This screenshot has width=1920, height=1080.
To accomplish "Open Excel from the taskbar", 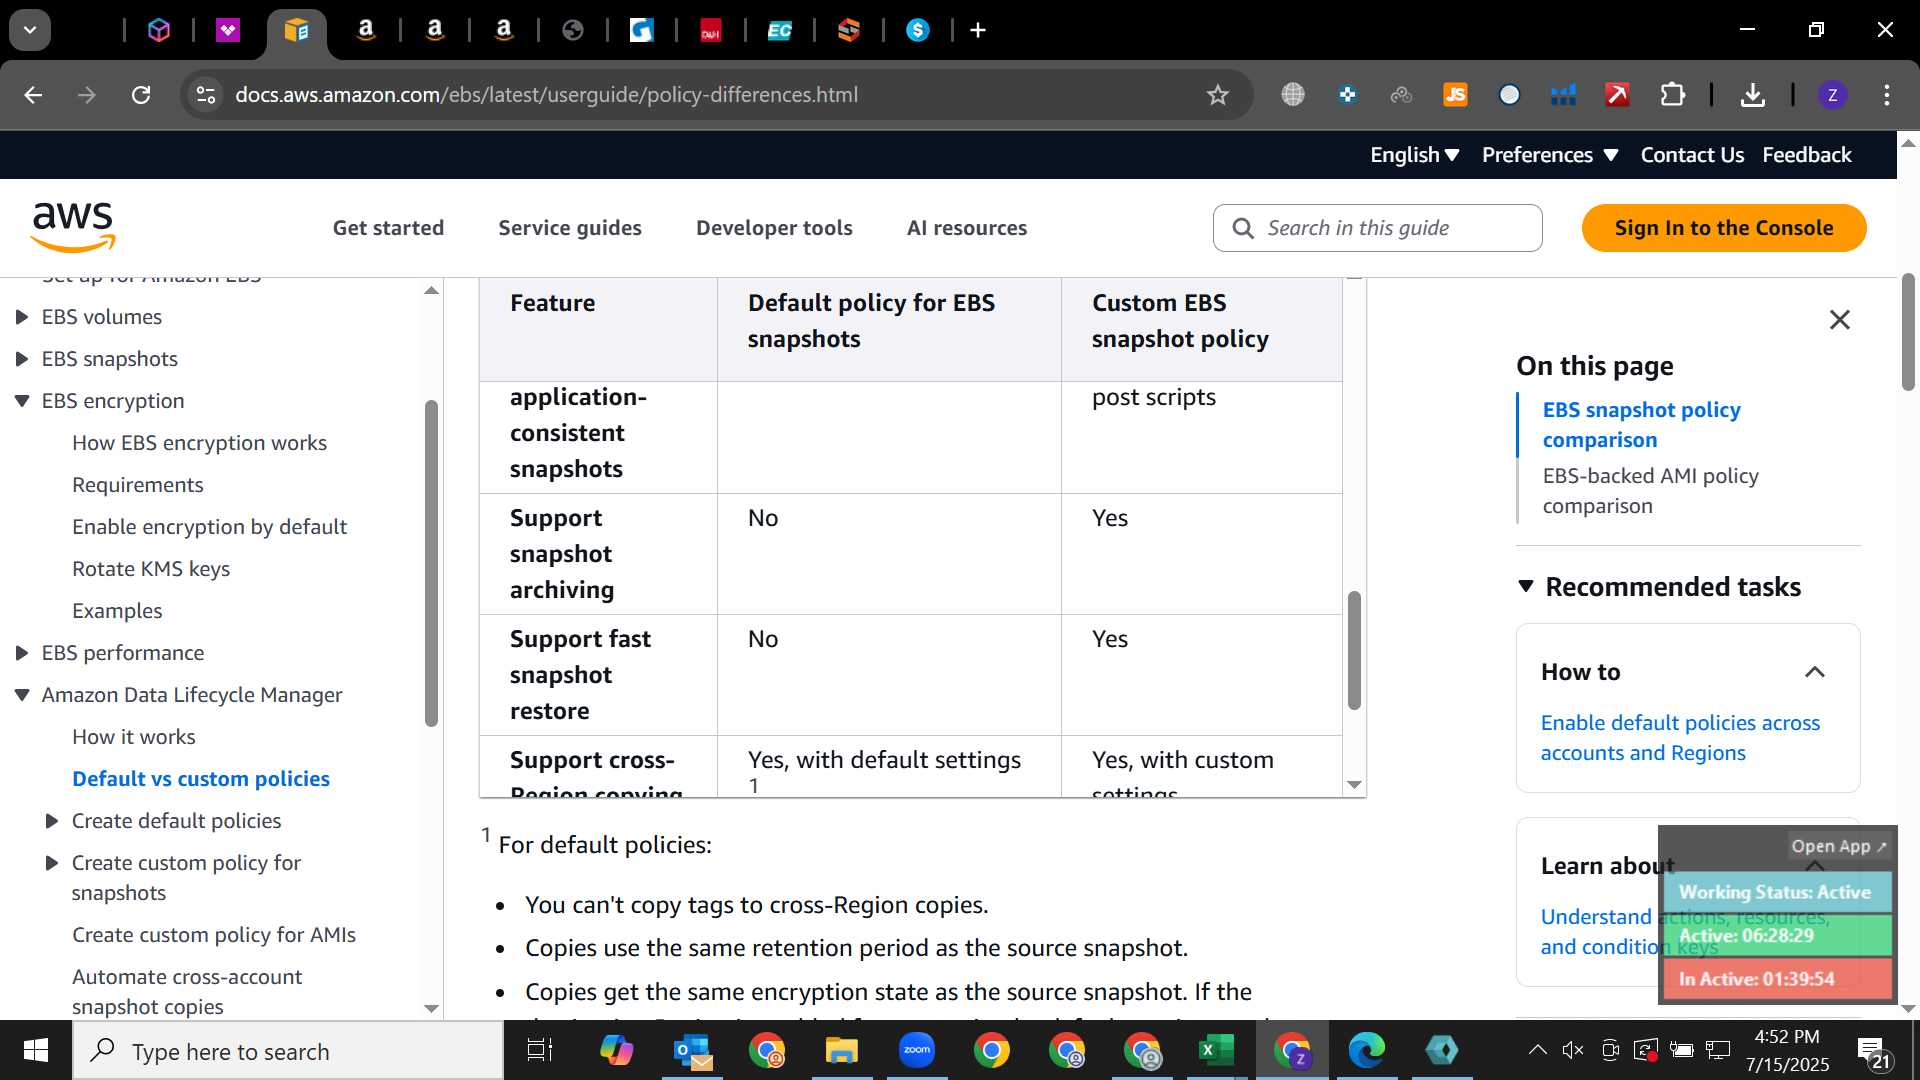I will pyautogui.click(x=1216, y=1050).
